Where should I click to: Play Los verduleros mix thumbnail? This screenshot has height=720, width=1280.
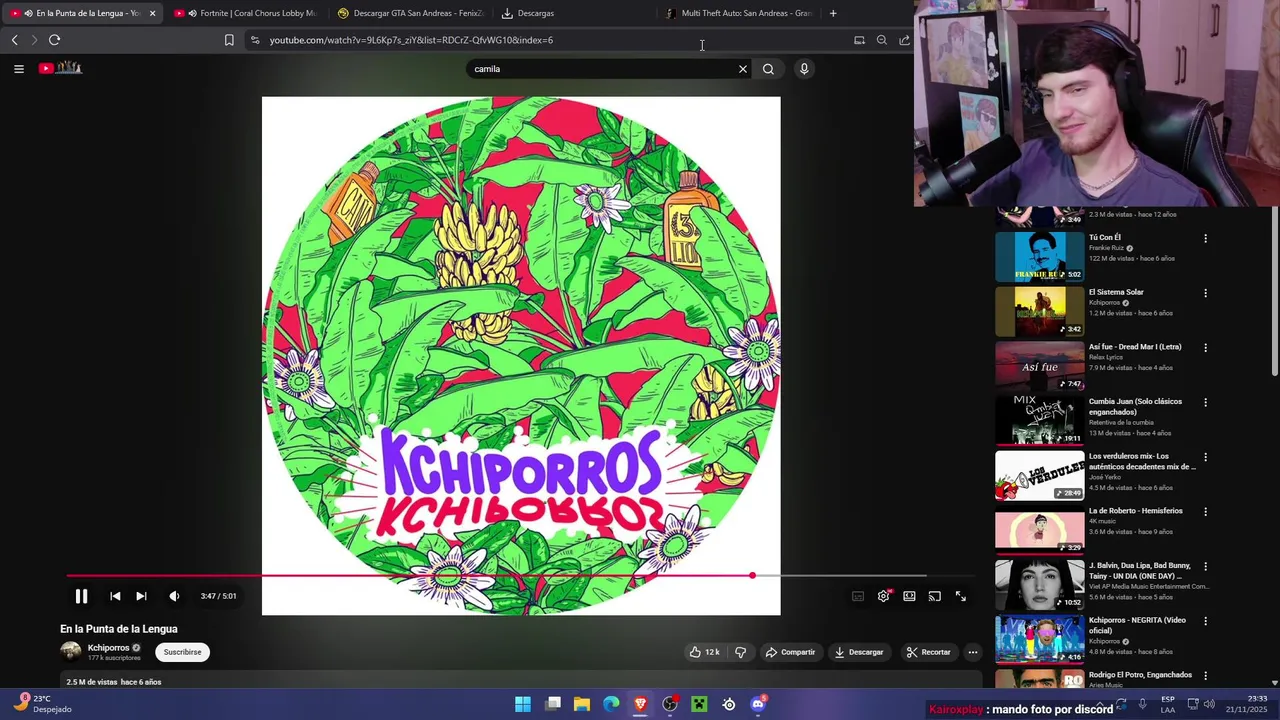coord(1039,475)
